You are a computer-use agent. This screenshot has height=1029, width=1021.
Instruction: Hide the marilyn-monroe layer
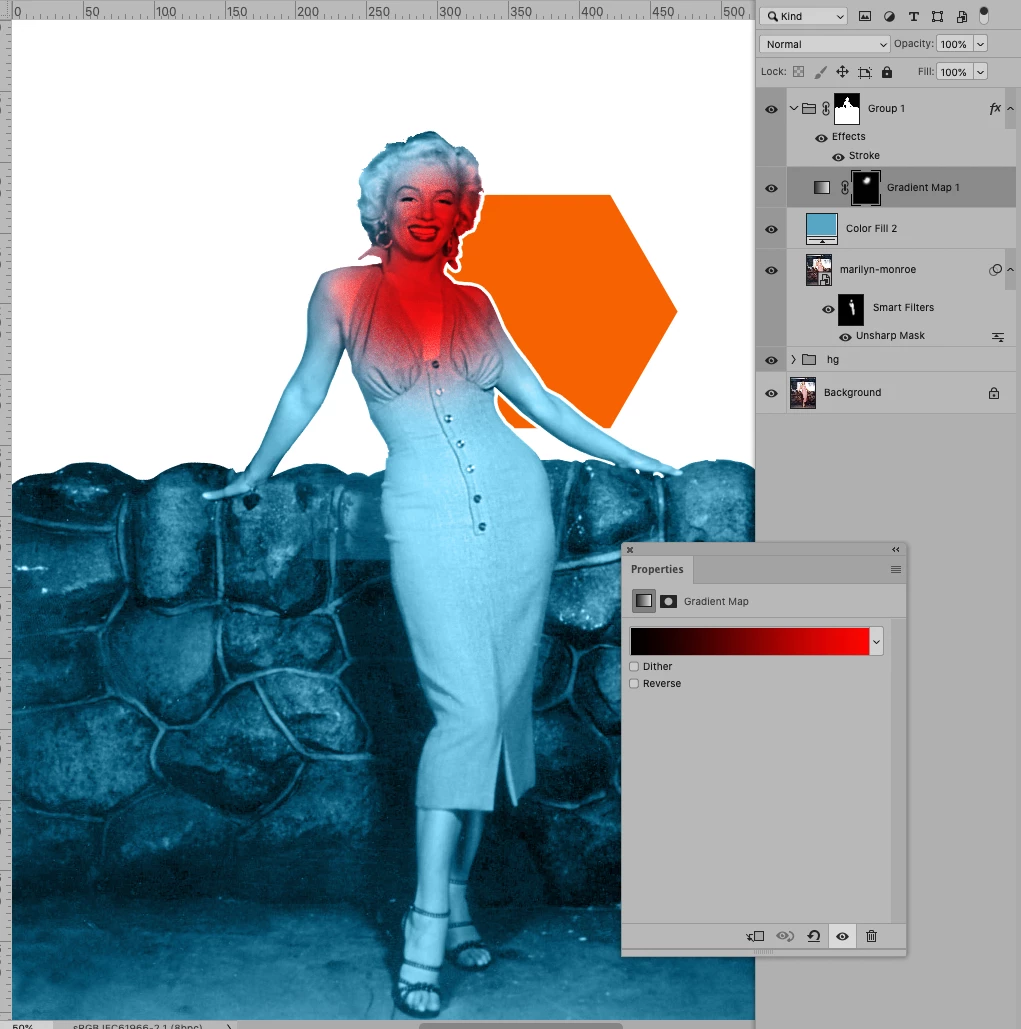772,270
